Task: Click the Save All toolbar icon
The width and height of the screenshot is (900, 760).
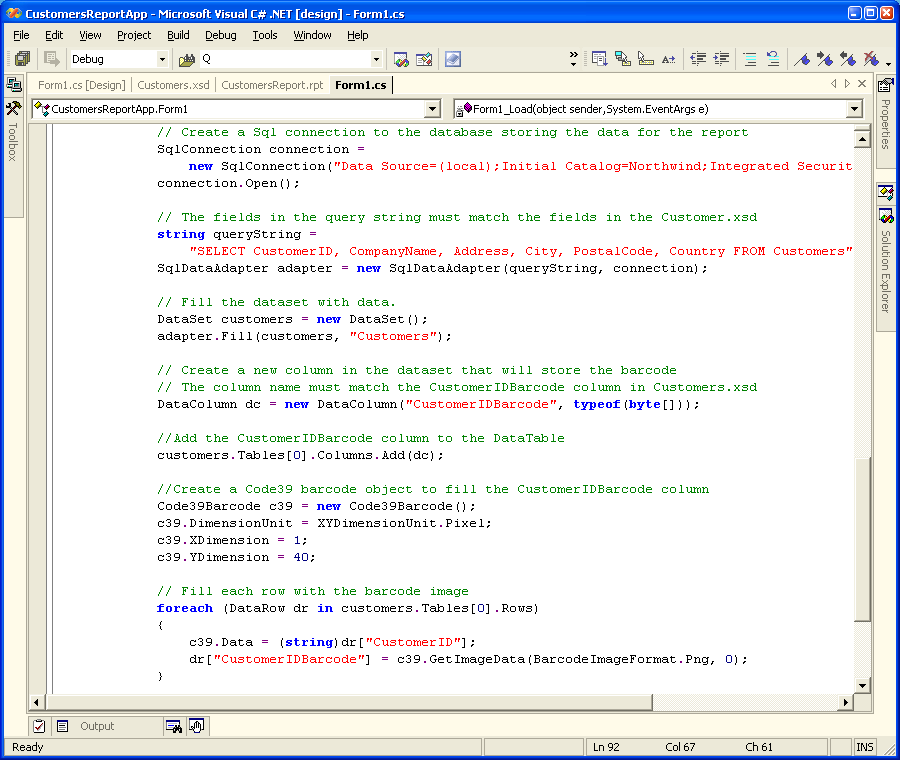Action: [22, 59]
